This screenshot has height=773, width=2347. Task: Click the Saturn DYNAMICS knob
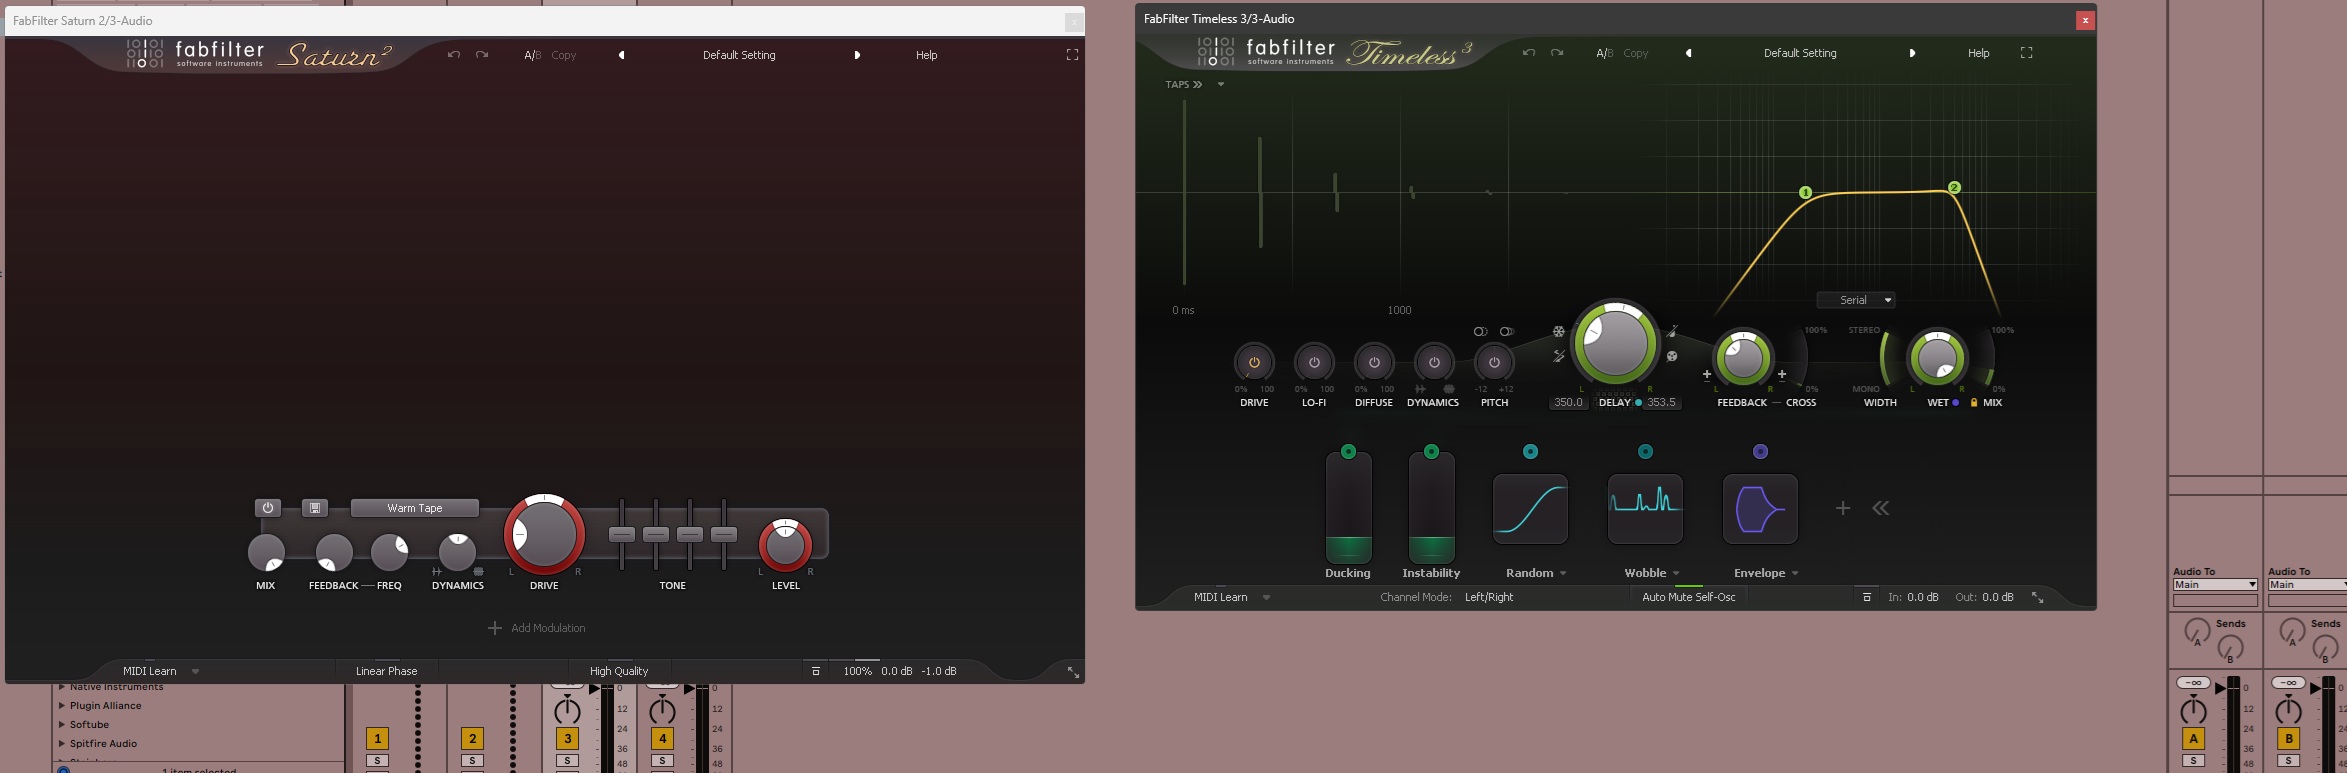pos(458,552)
